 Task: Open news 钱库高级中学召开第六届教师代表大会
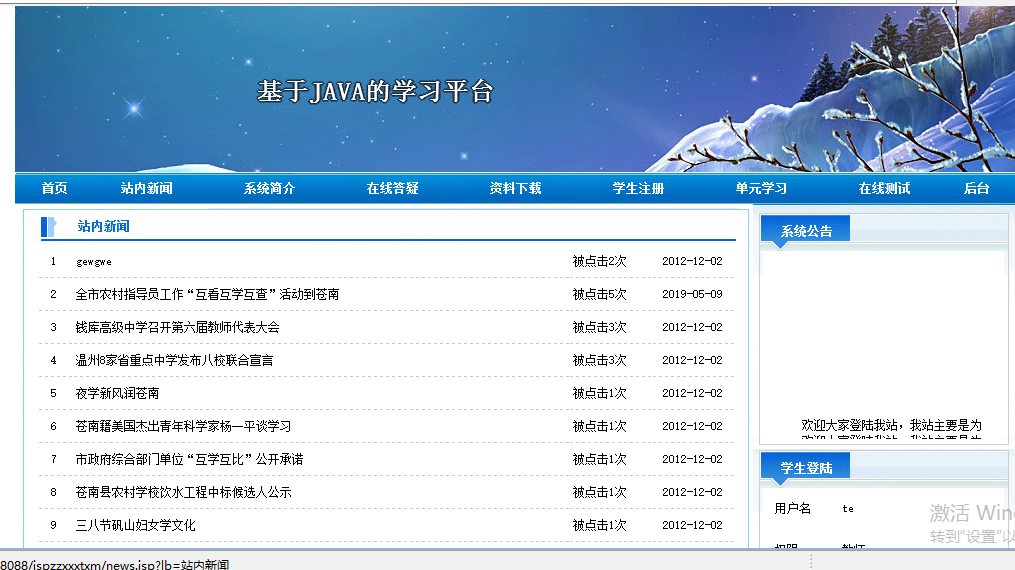[177, 327]
